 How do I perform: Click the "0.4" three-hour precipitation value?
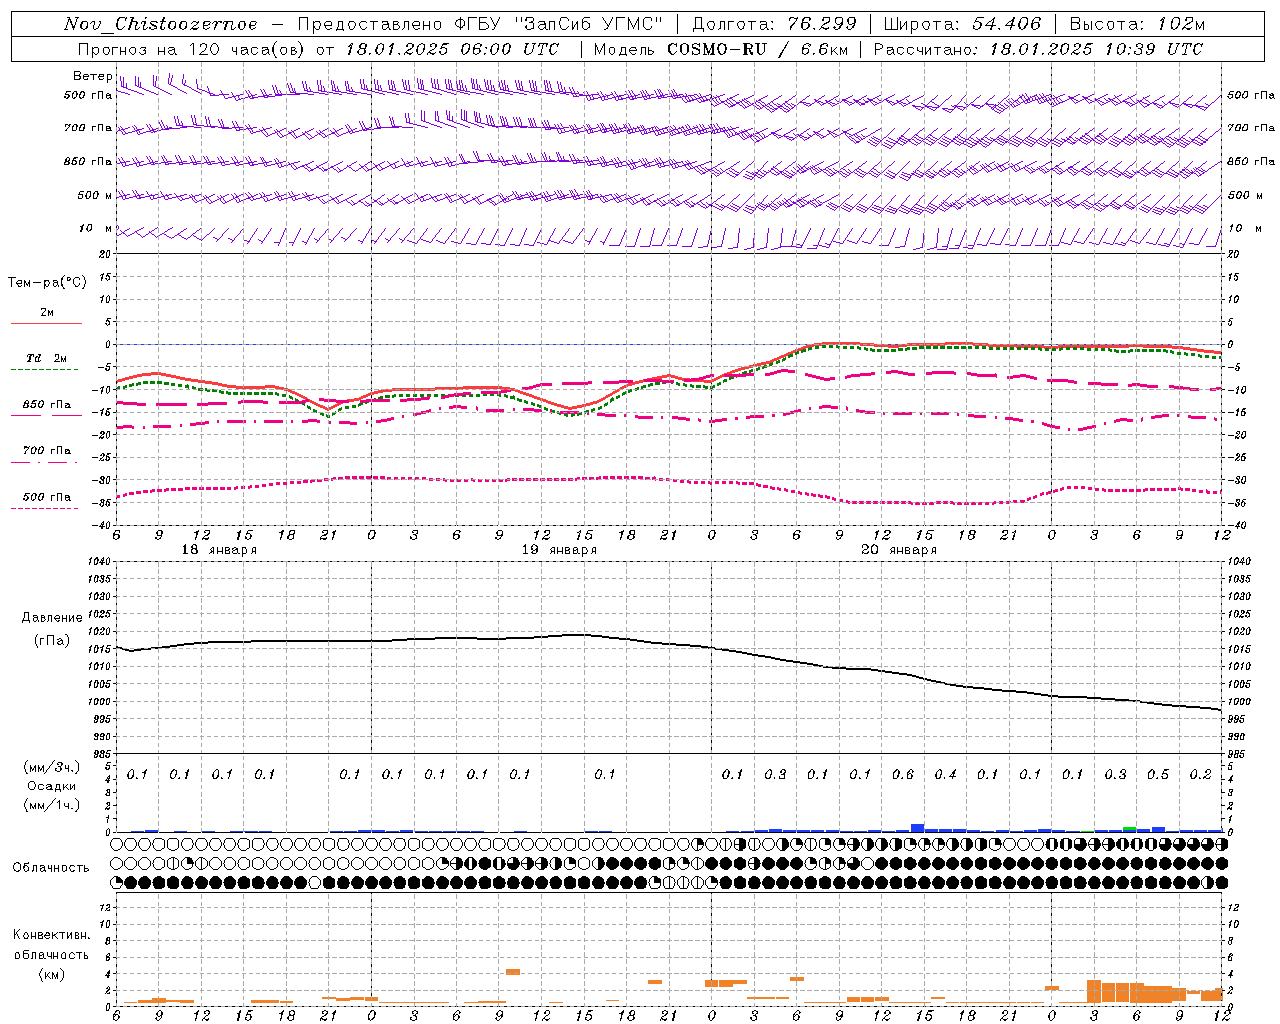coord(945,775)
